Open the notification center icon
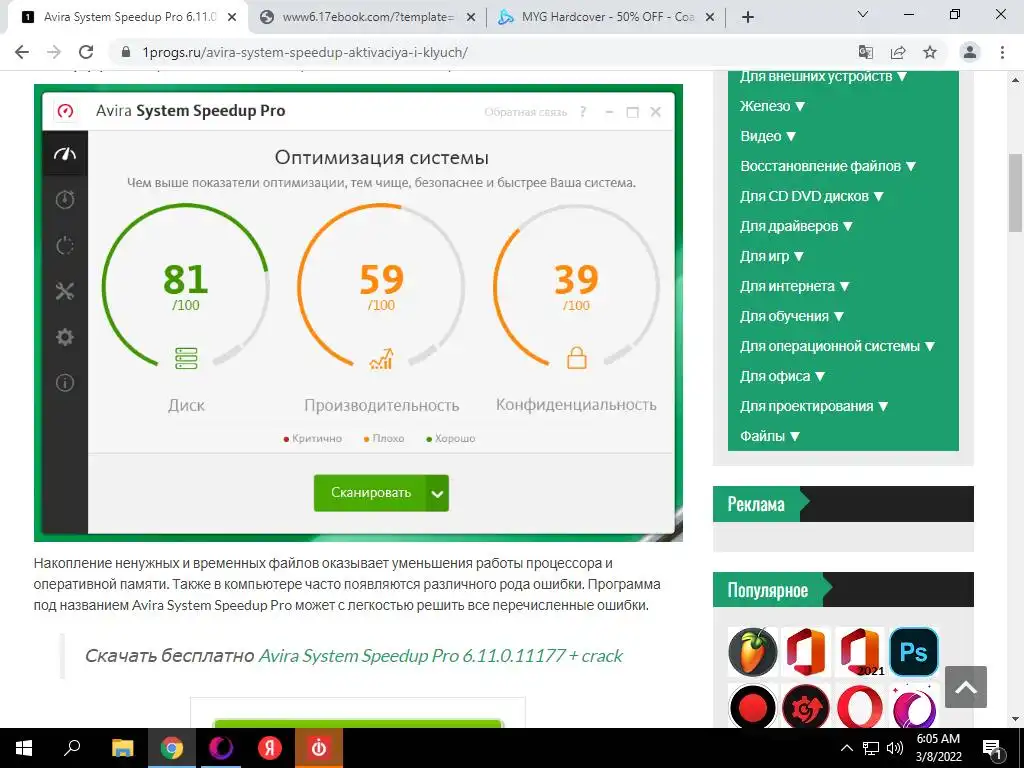 tap(993, 748)
